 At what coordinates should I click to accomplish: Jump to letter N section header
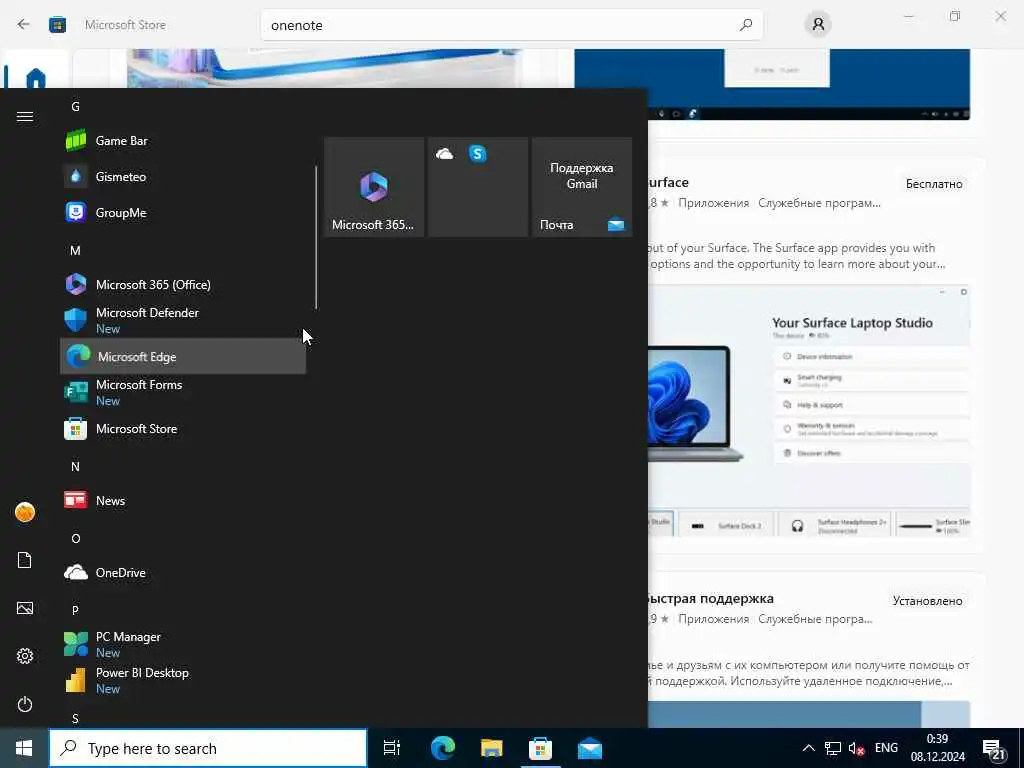[75, 466]
